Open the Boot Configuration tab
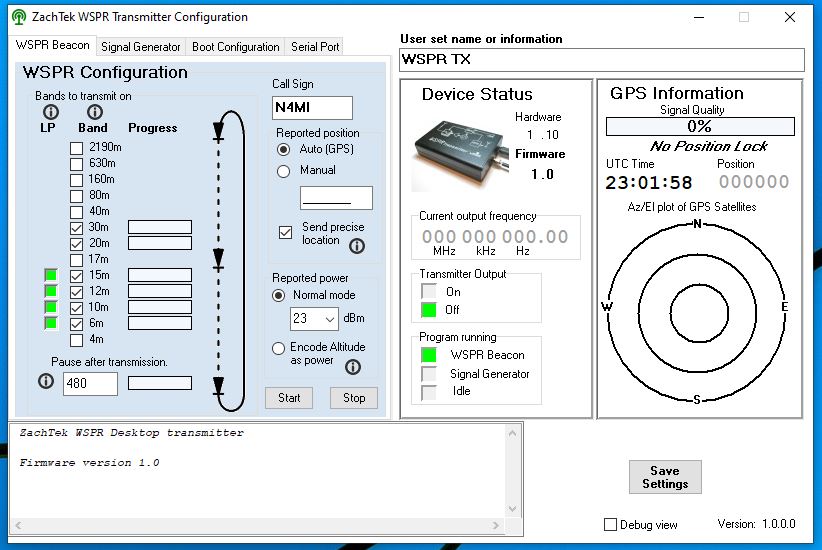Screen dimensions: 822x550 [235, 47]
